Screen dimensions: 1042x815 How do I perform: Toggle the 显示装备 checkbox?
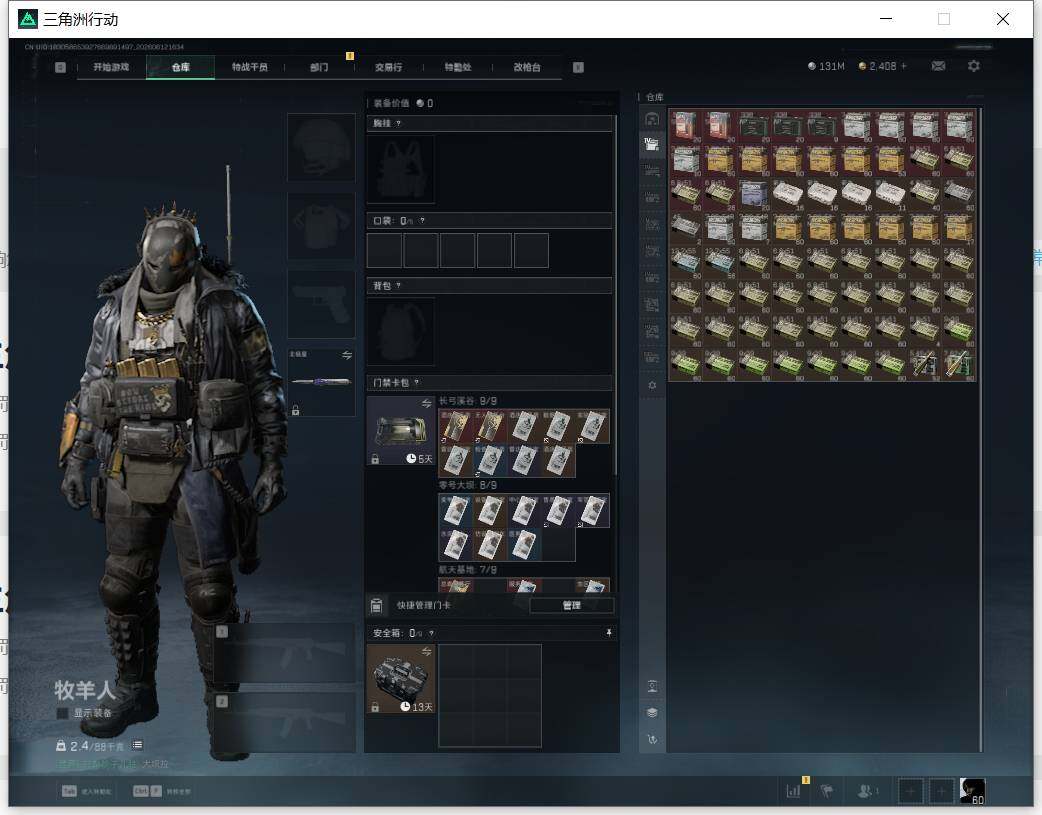[62, 713]
